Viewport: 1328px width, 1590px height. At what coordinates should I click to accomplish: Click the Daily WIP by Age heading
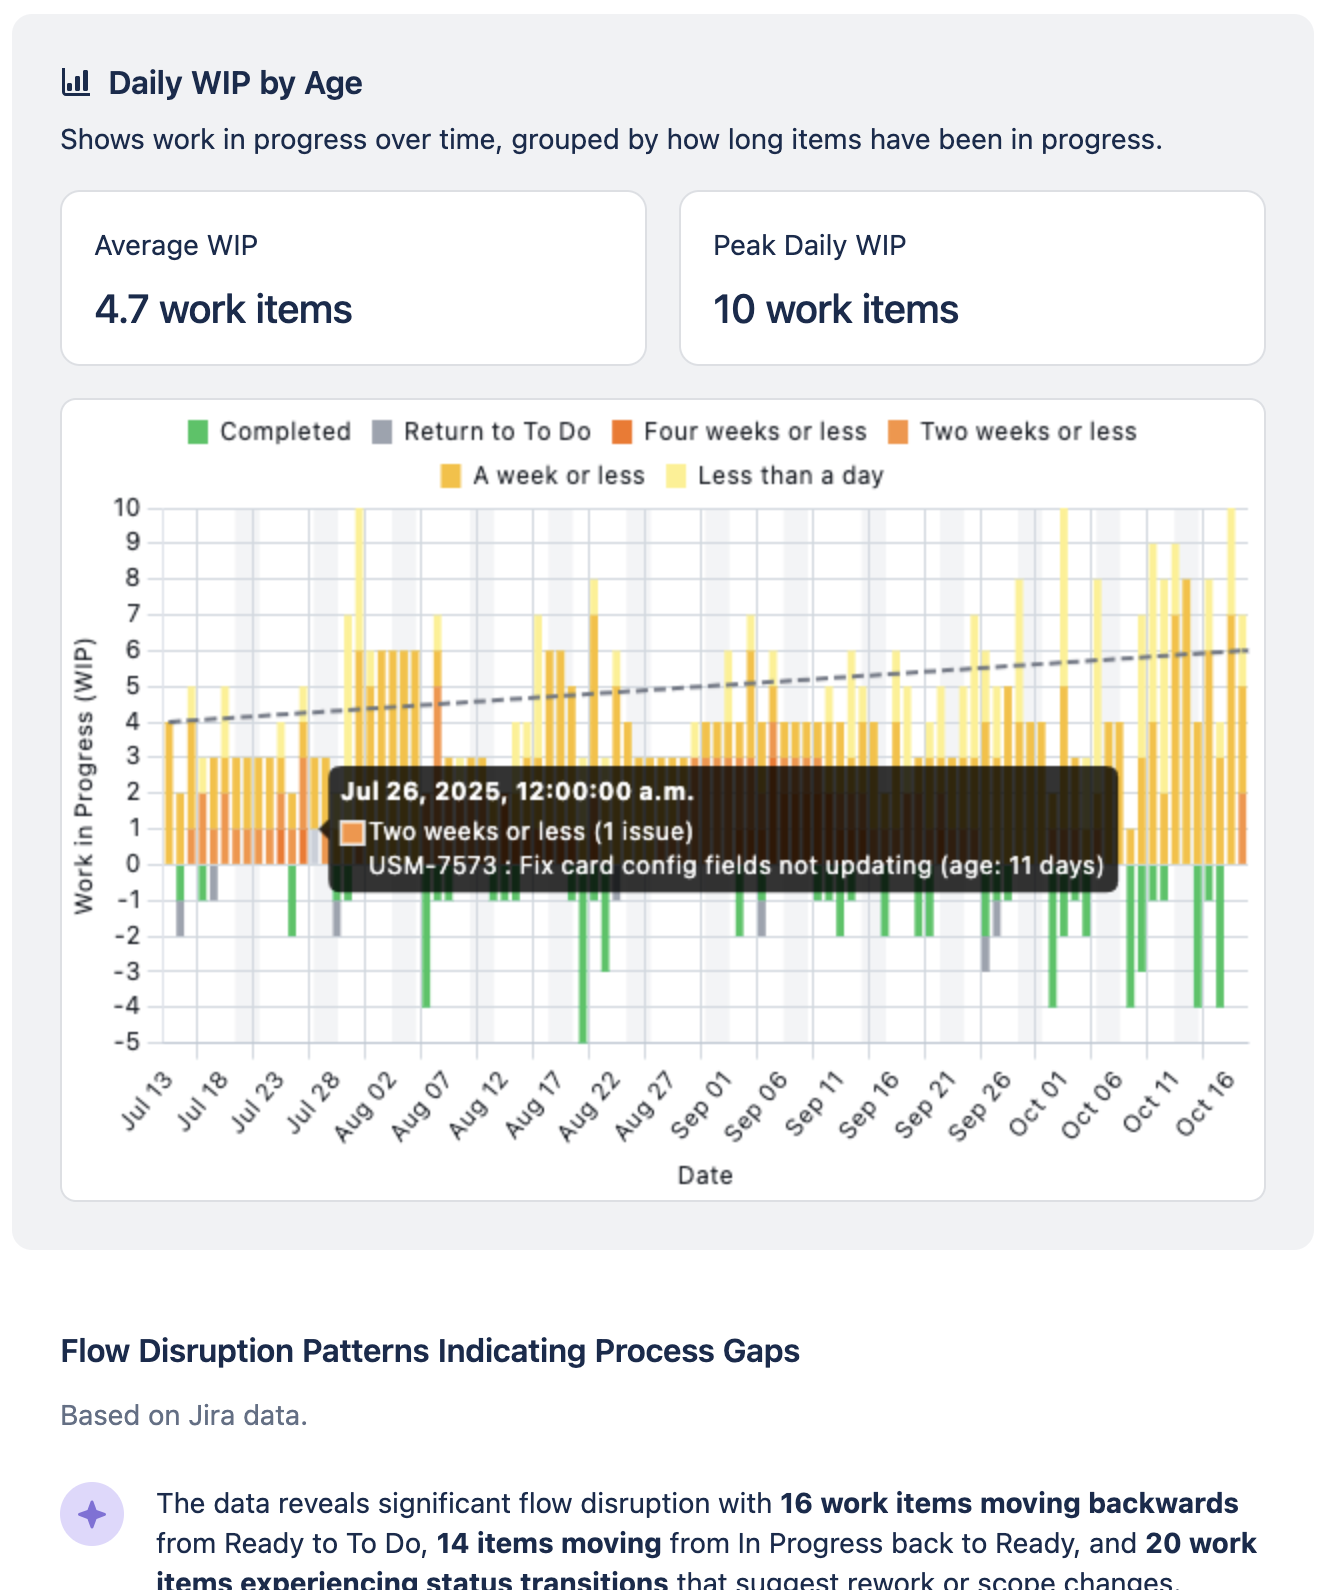pyautogui.click(x=235, y=83)
